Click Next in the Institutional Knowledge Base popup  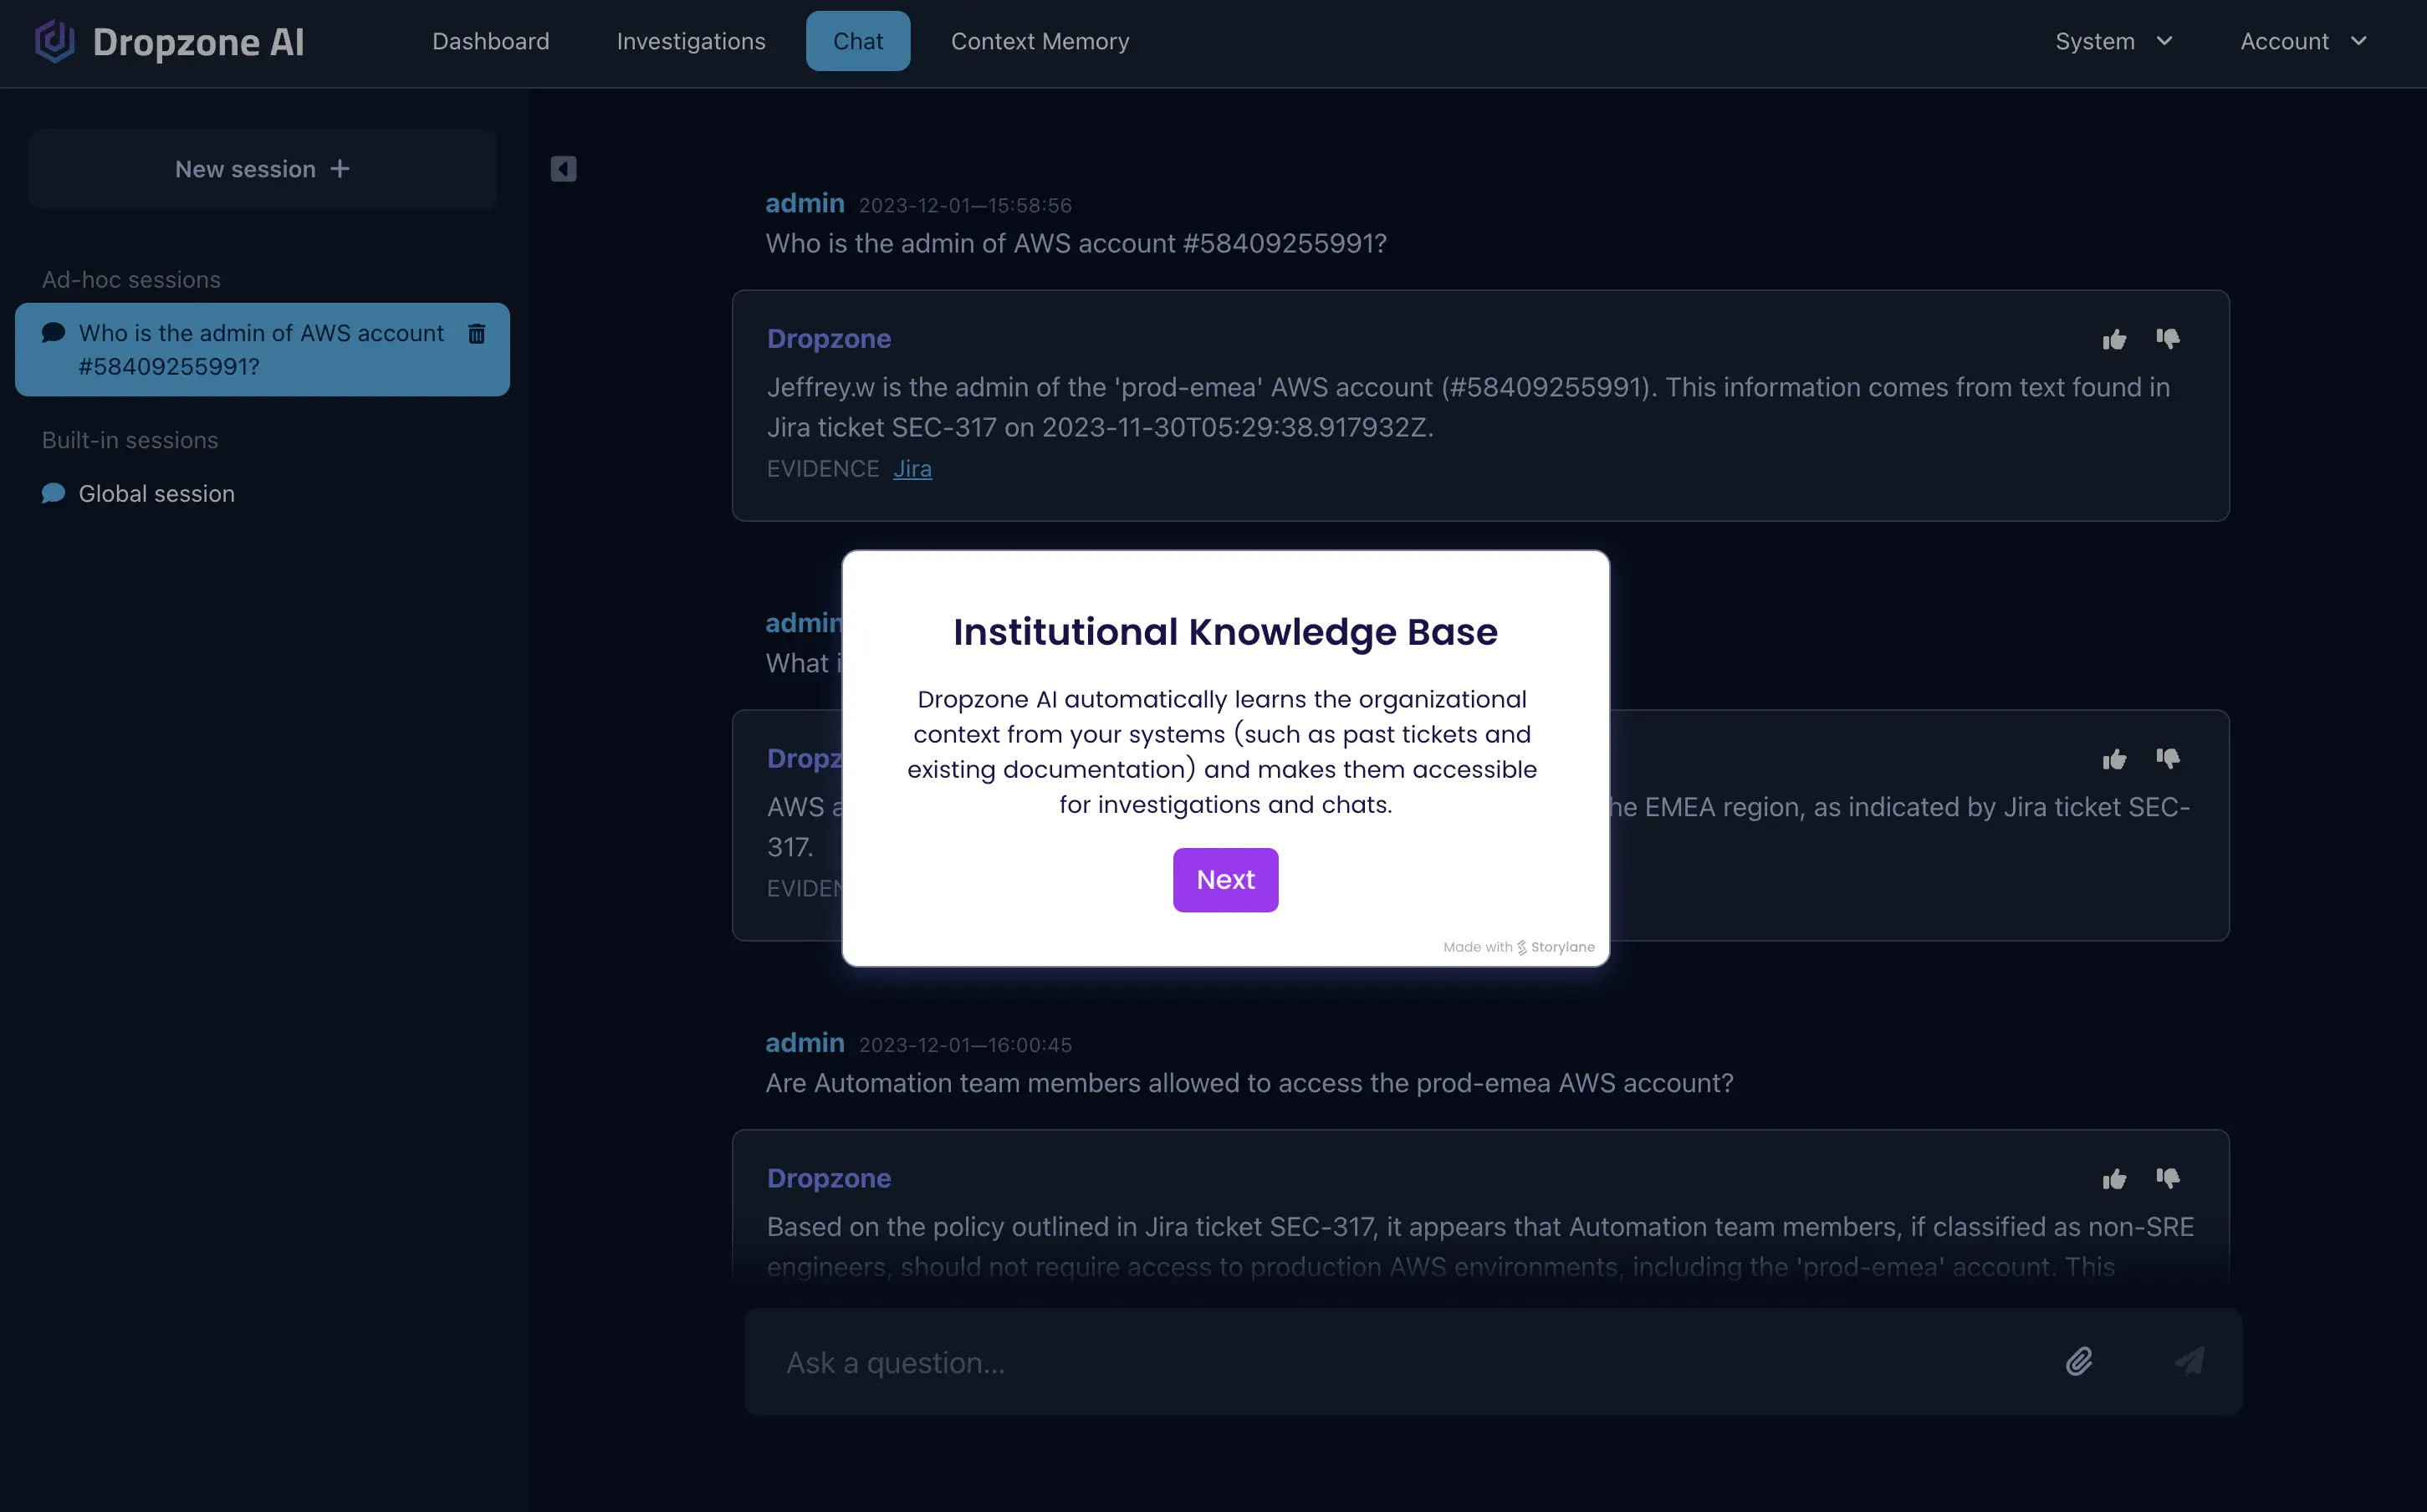tap(1225, 880)
